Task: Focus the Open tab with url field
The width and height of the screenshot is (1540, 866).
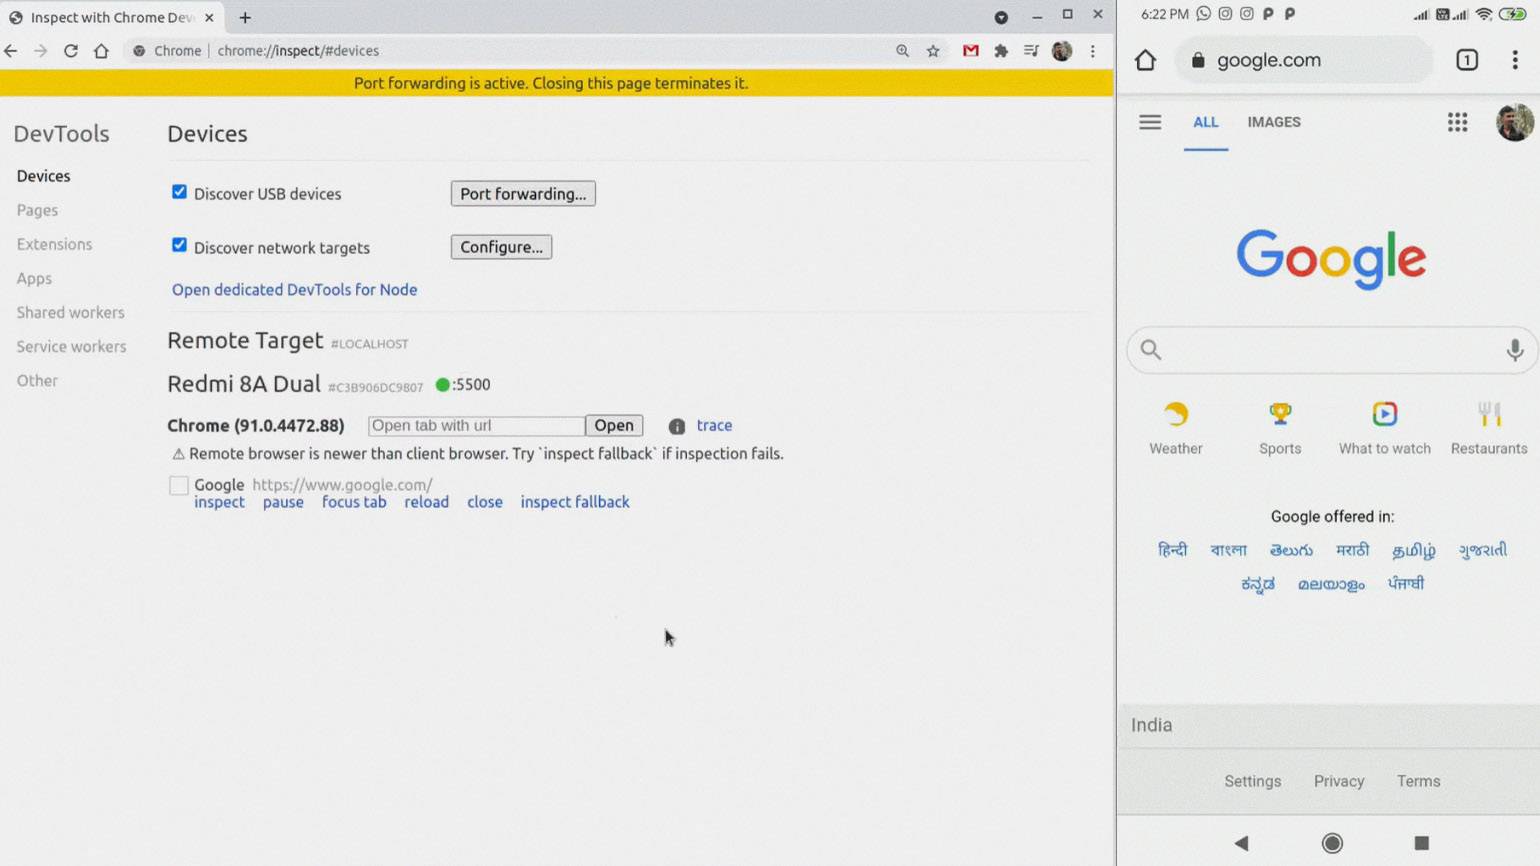Action: pyautogui.click(x=476, y=426)
